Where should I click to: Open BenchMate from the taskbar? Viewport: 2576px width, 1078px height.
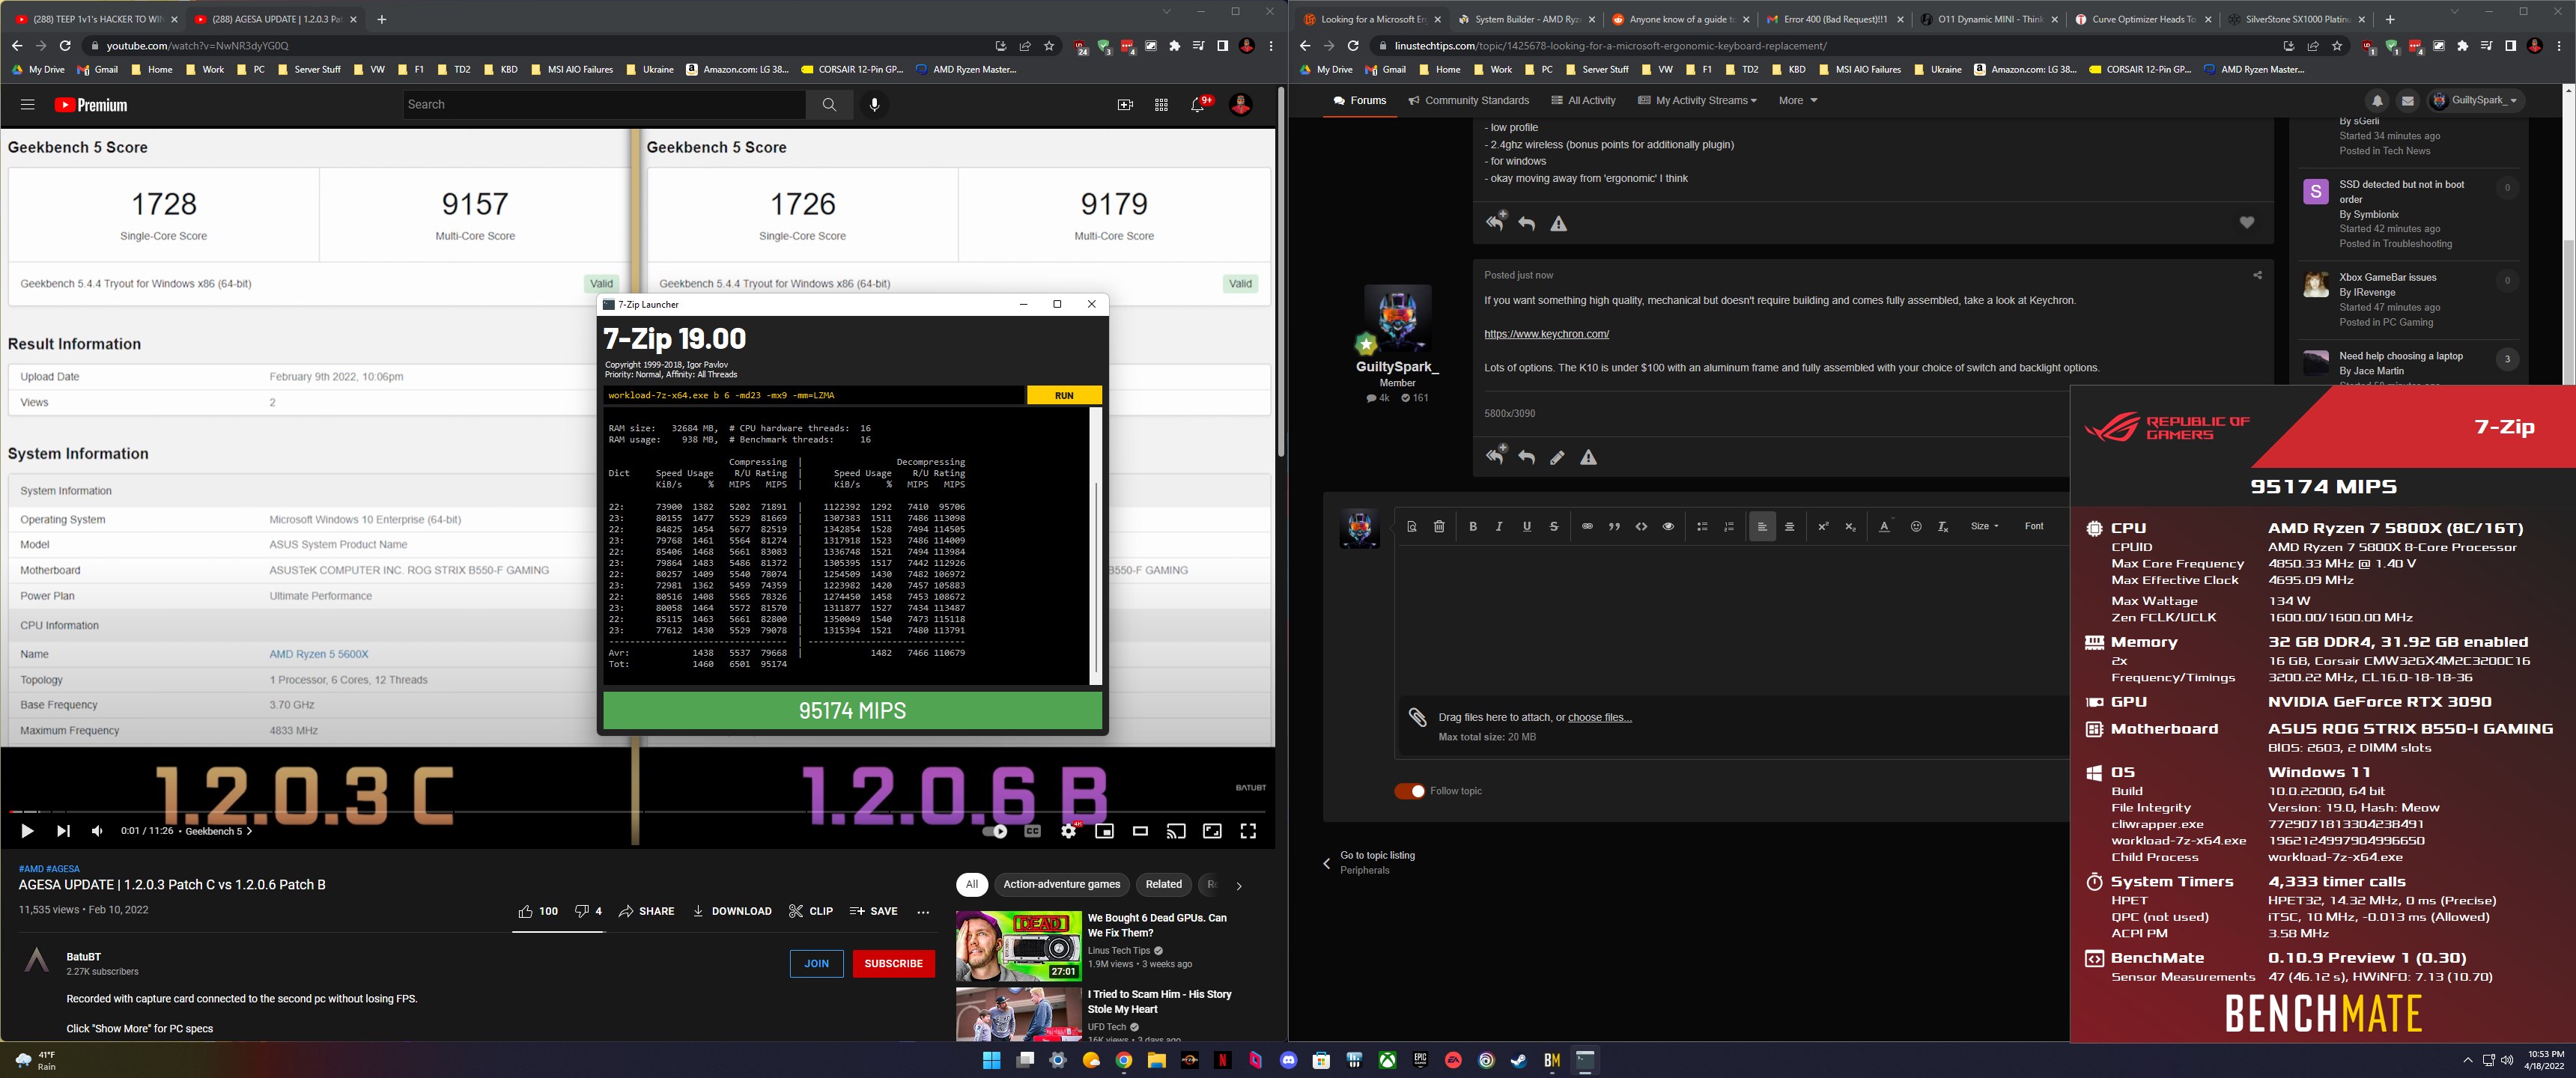point(1552,1060)
